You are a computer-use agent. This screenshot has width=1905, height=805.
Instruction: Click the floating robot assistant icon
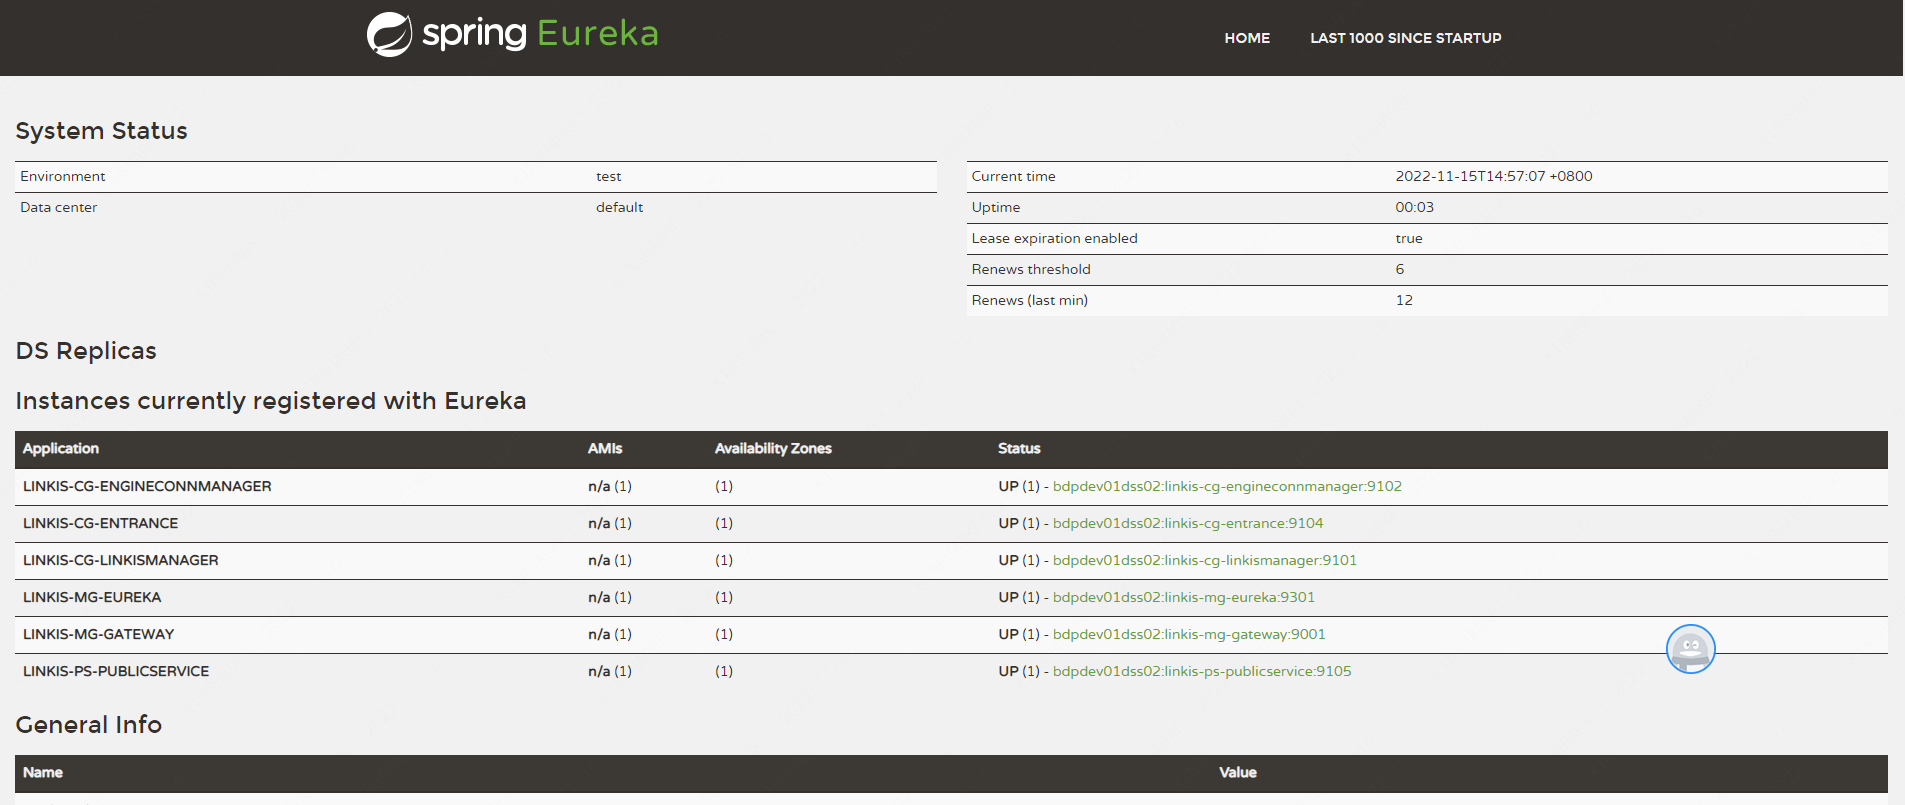(x=1690, y=649)
